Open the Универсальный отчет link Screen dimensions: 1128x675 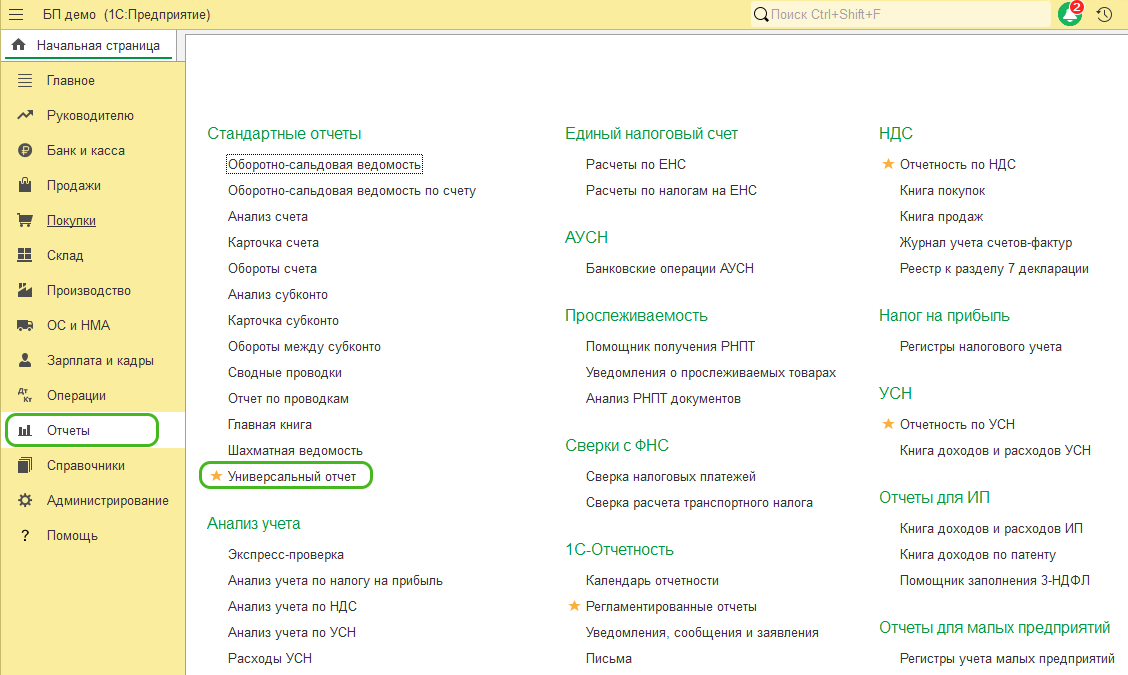pos(292,476)
